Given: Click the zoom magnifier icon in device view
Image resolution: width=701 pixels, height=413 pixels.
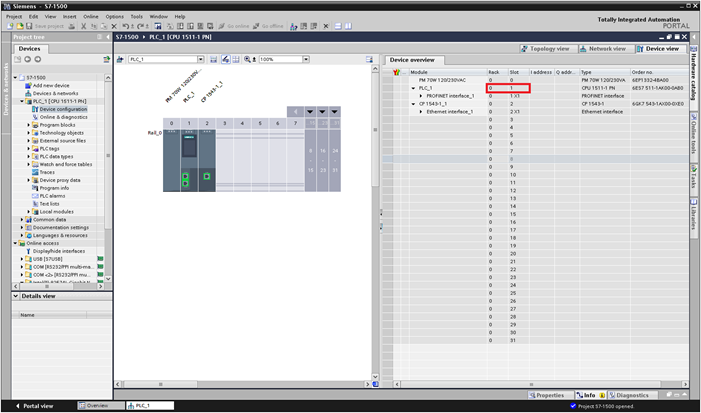Looking at the screenshot, I should point(248,59).
